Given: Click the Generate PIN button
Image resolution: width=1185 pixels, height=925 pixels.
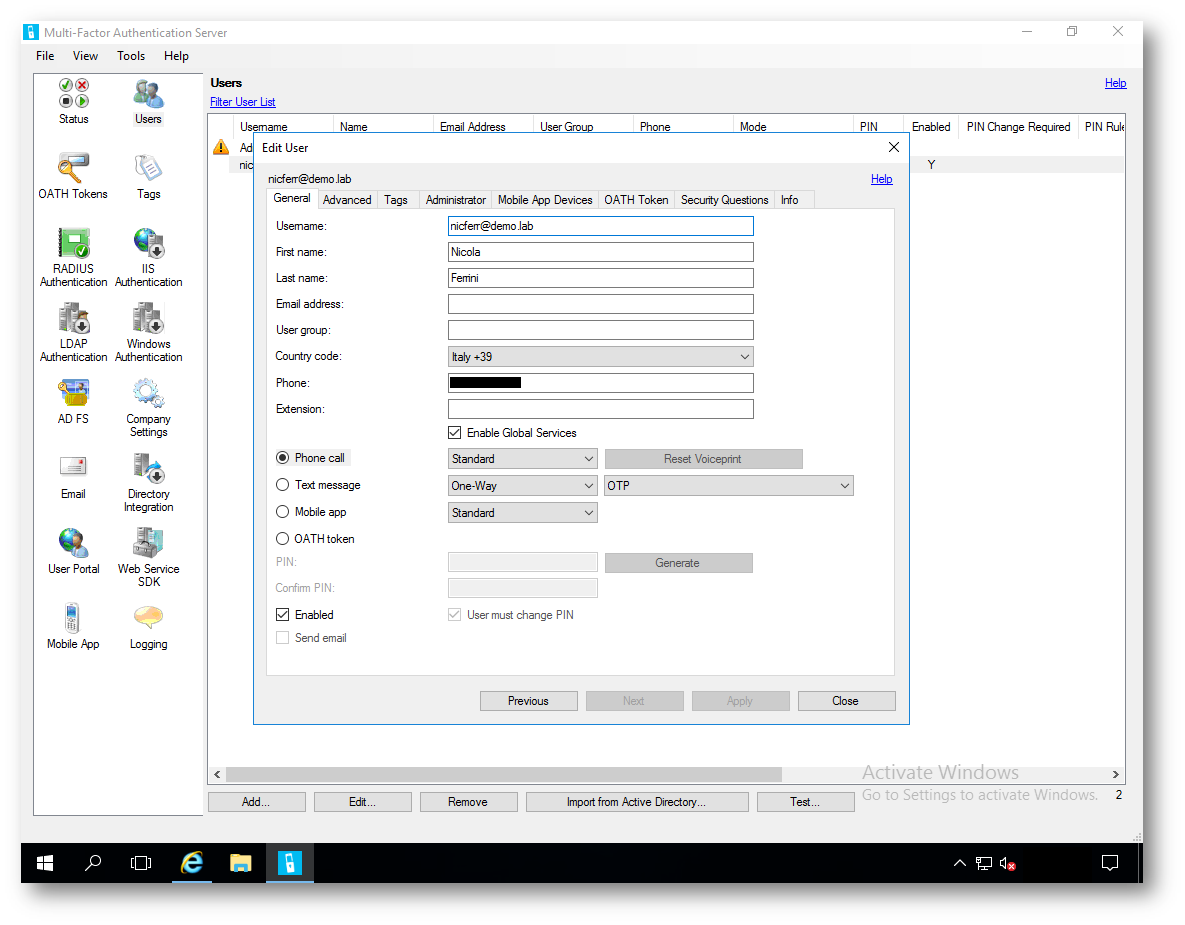Looking at the screenshot, I should pyautogui.click(x=678, y=563).
